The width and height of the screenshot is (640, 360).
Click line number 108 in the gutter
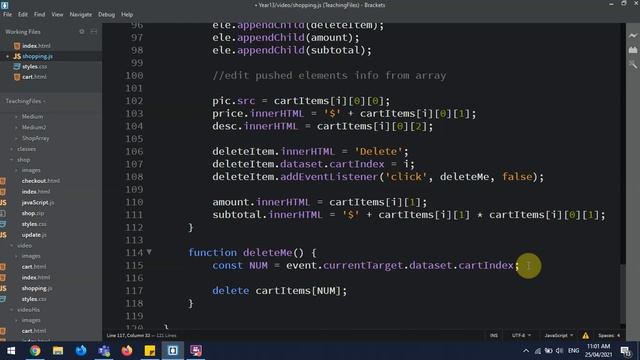coord(134,177)
